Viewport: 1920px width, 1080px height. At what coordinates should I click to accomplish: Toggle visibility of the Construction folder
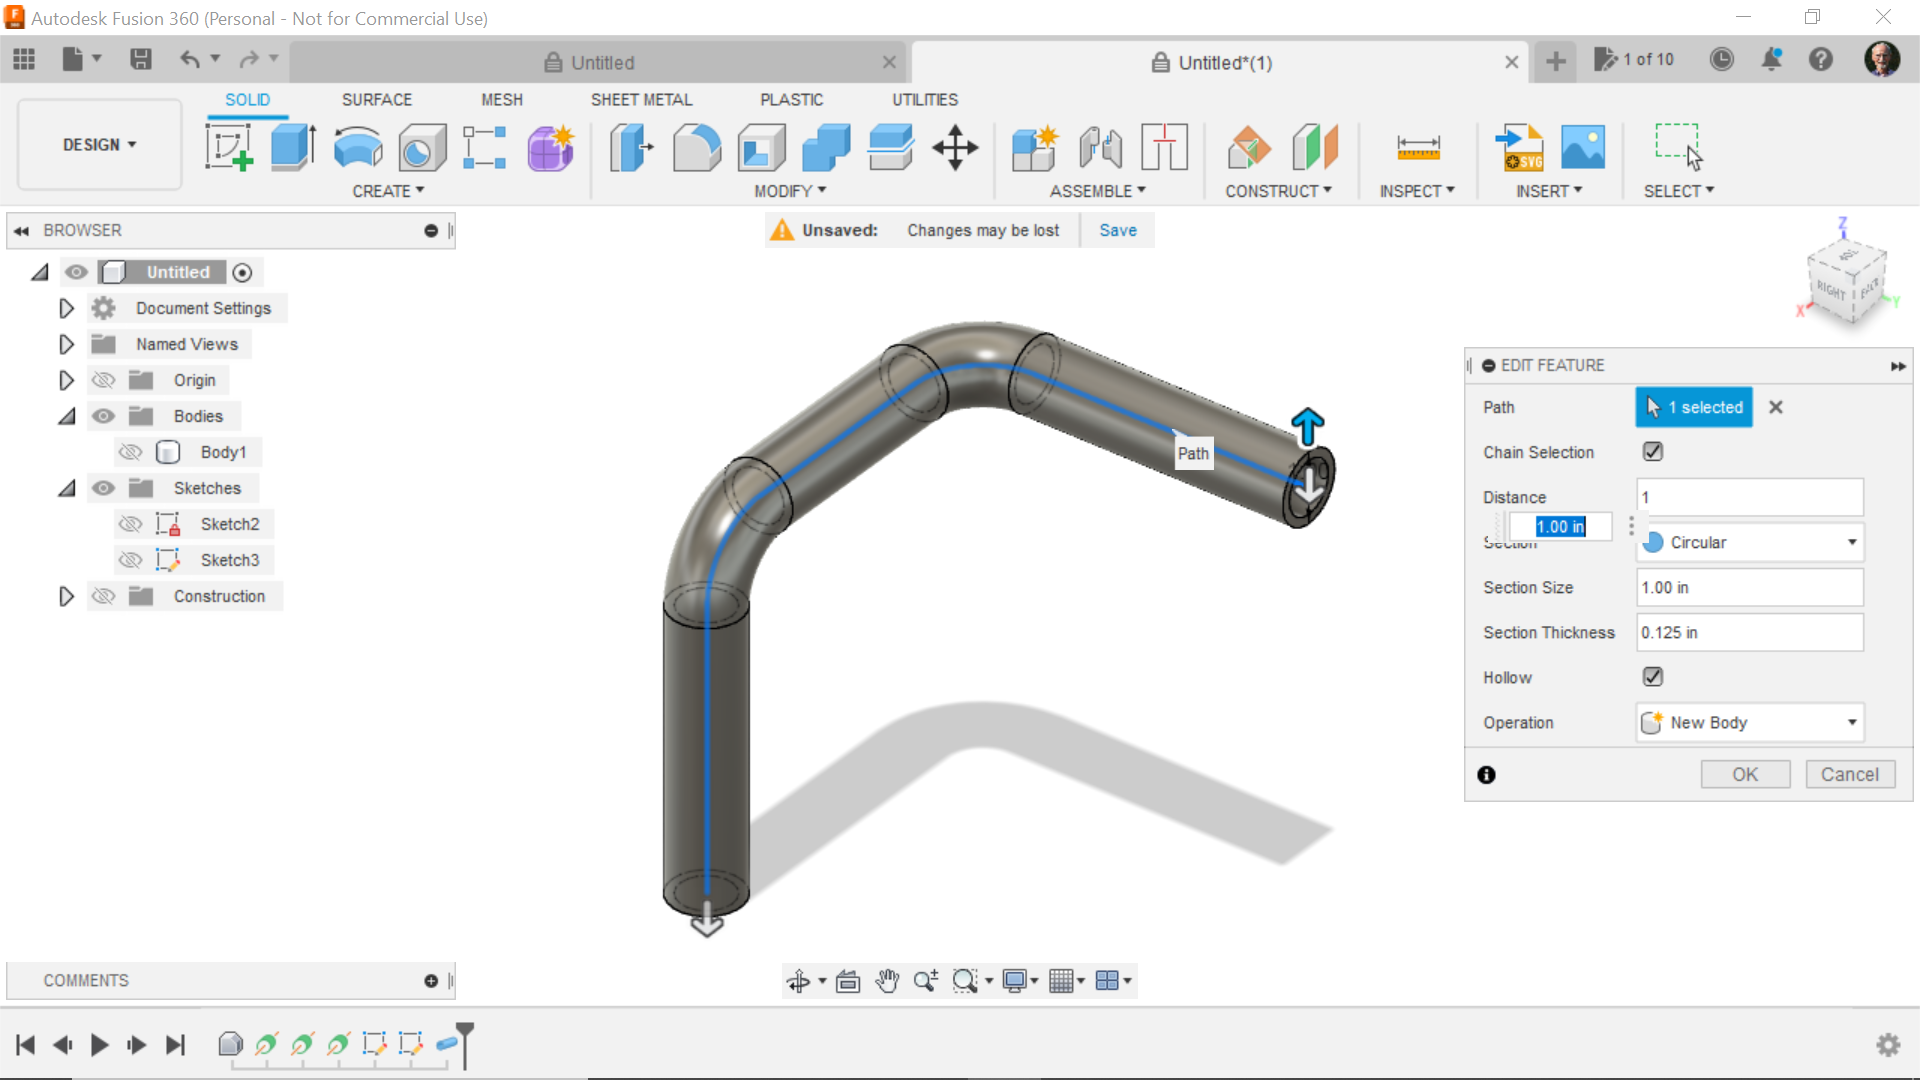103,596
